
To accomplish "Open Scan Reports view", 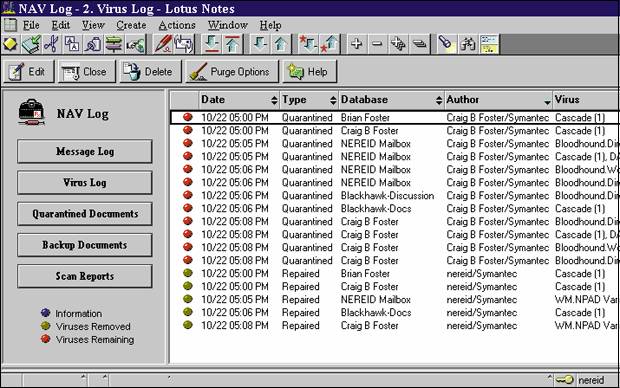I will point(85,276).
